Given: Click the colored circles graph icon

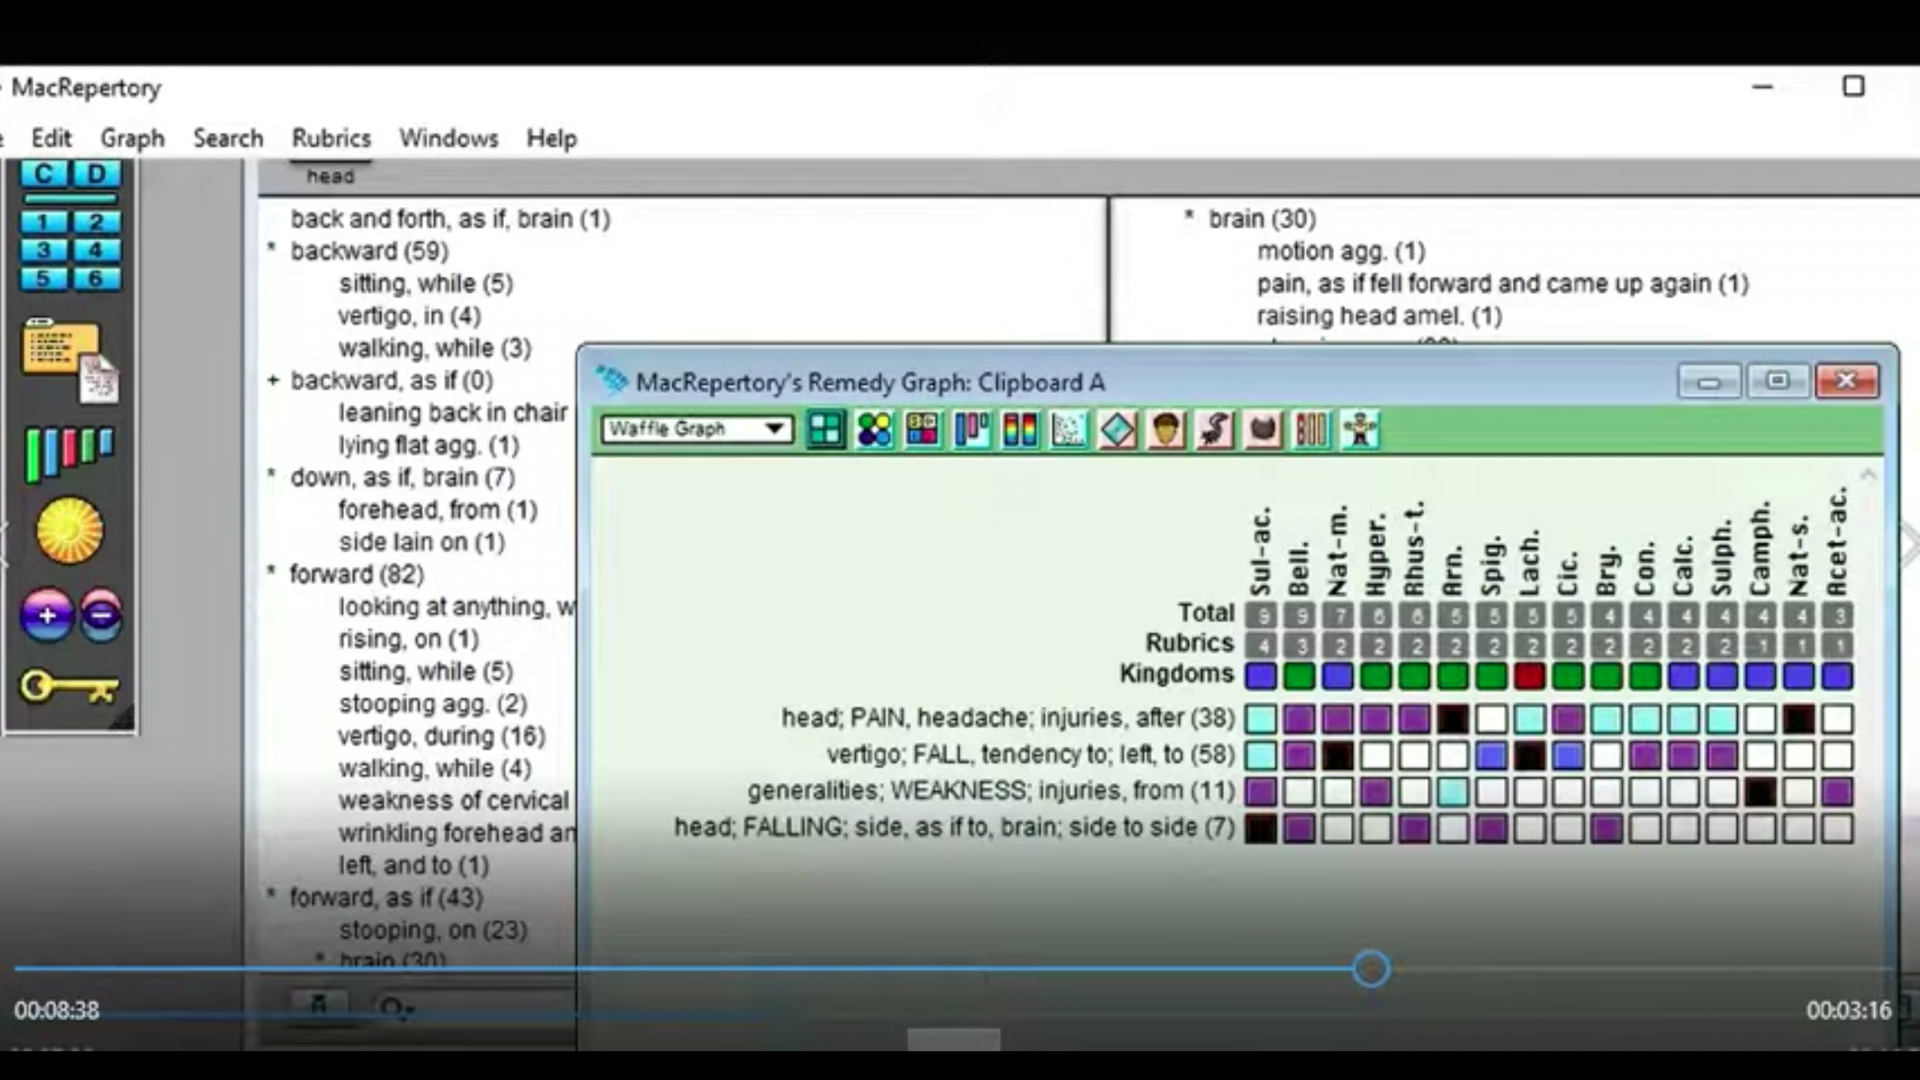Looking at the screenshot, I should (874, 430).
